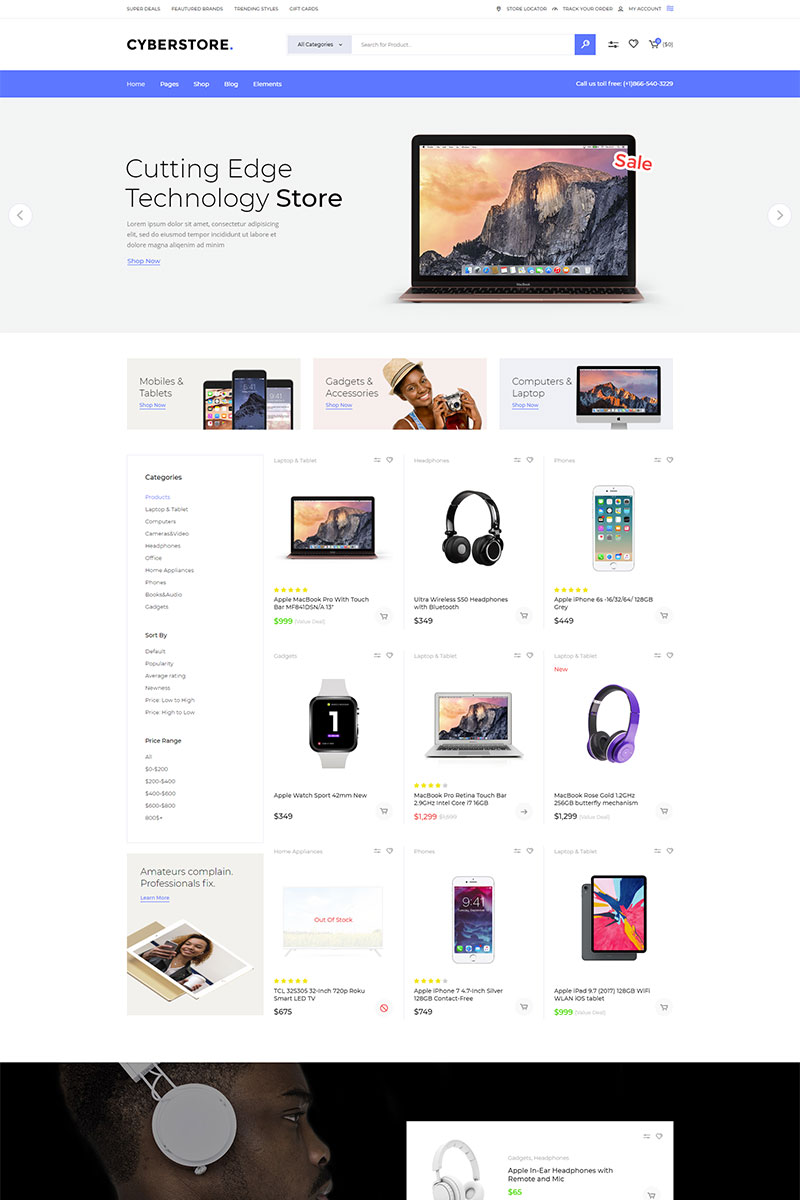Select the Headphones category filter
Viewport: 800px width, 1200px height.
pos(163,546)
